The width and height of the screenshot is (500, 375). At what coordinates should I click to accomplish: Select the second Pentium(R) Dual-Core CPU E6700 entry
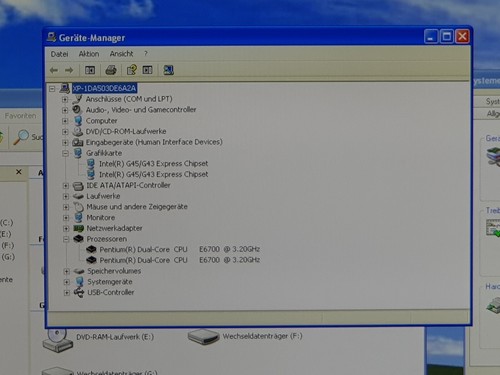[x=179, y=260]
